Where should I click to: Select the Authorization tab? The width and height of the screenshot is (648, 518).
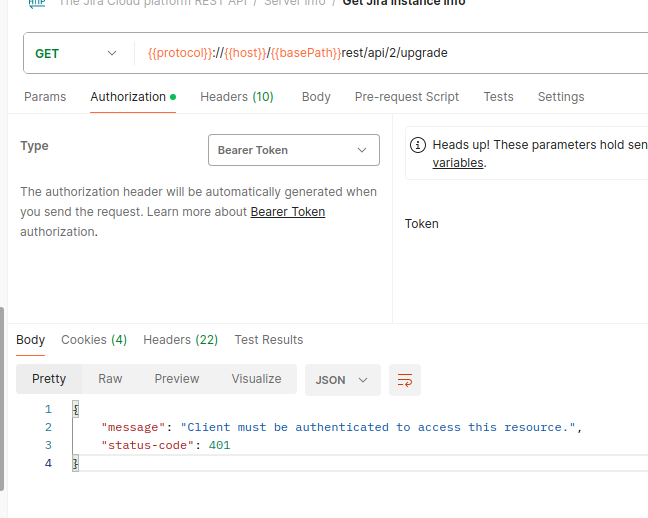(133, 97)
